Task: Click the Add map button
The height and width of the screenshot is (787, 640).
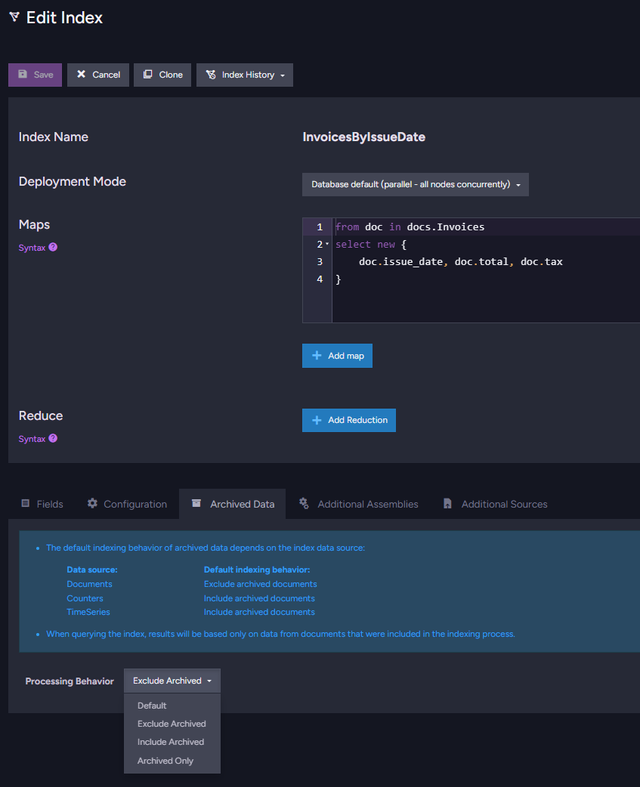Action: (x=337, y=356)
